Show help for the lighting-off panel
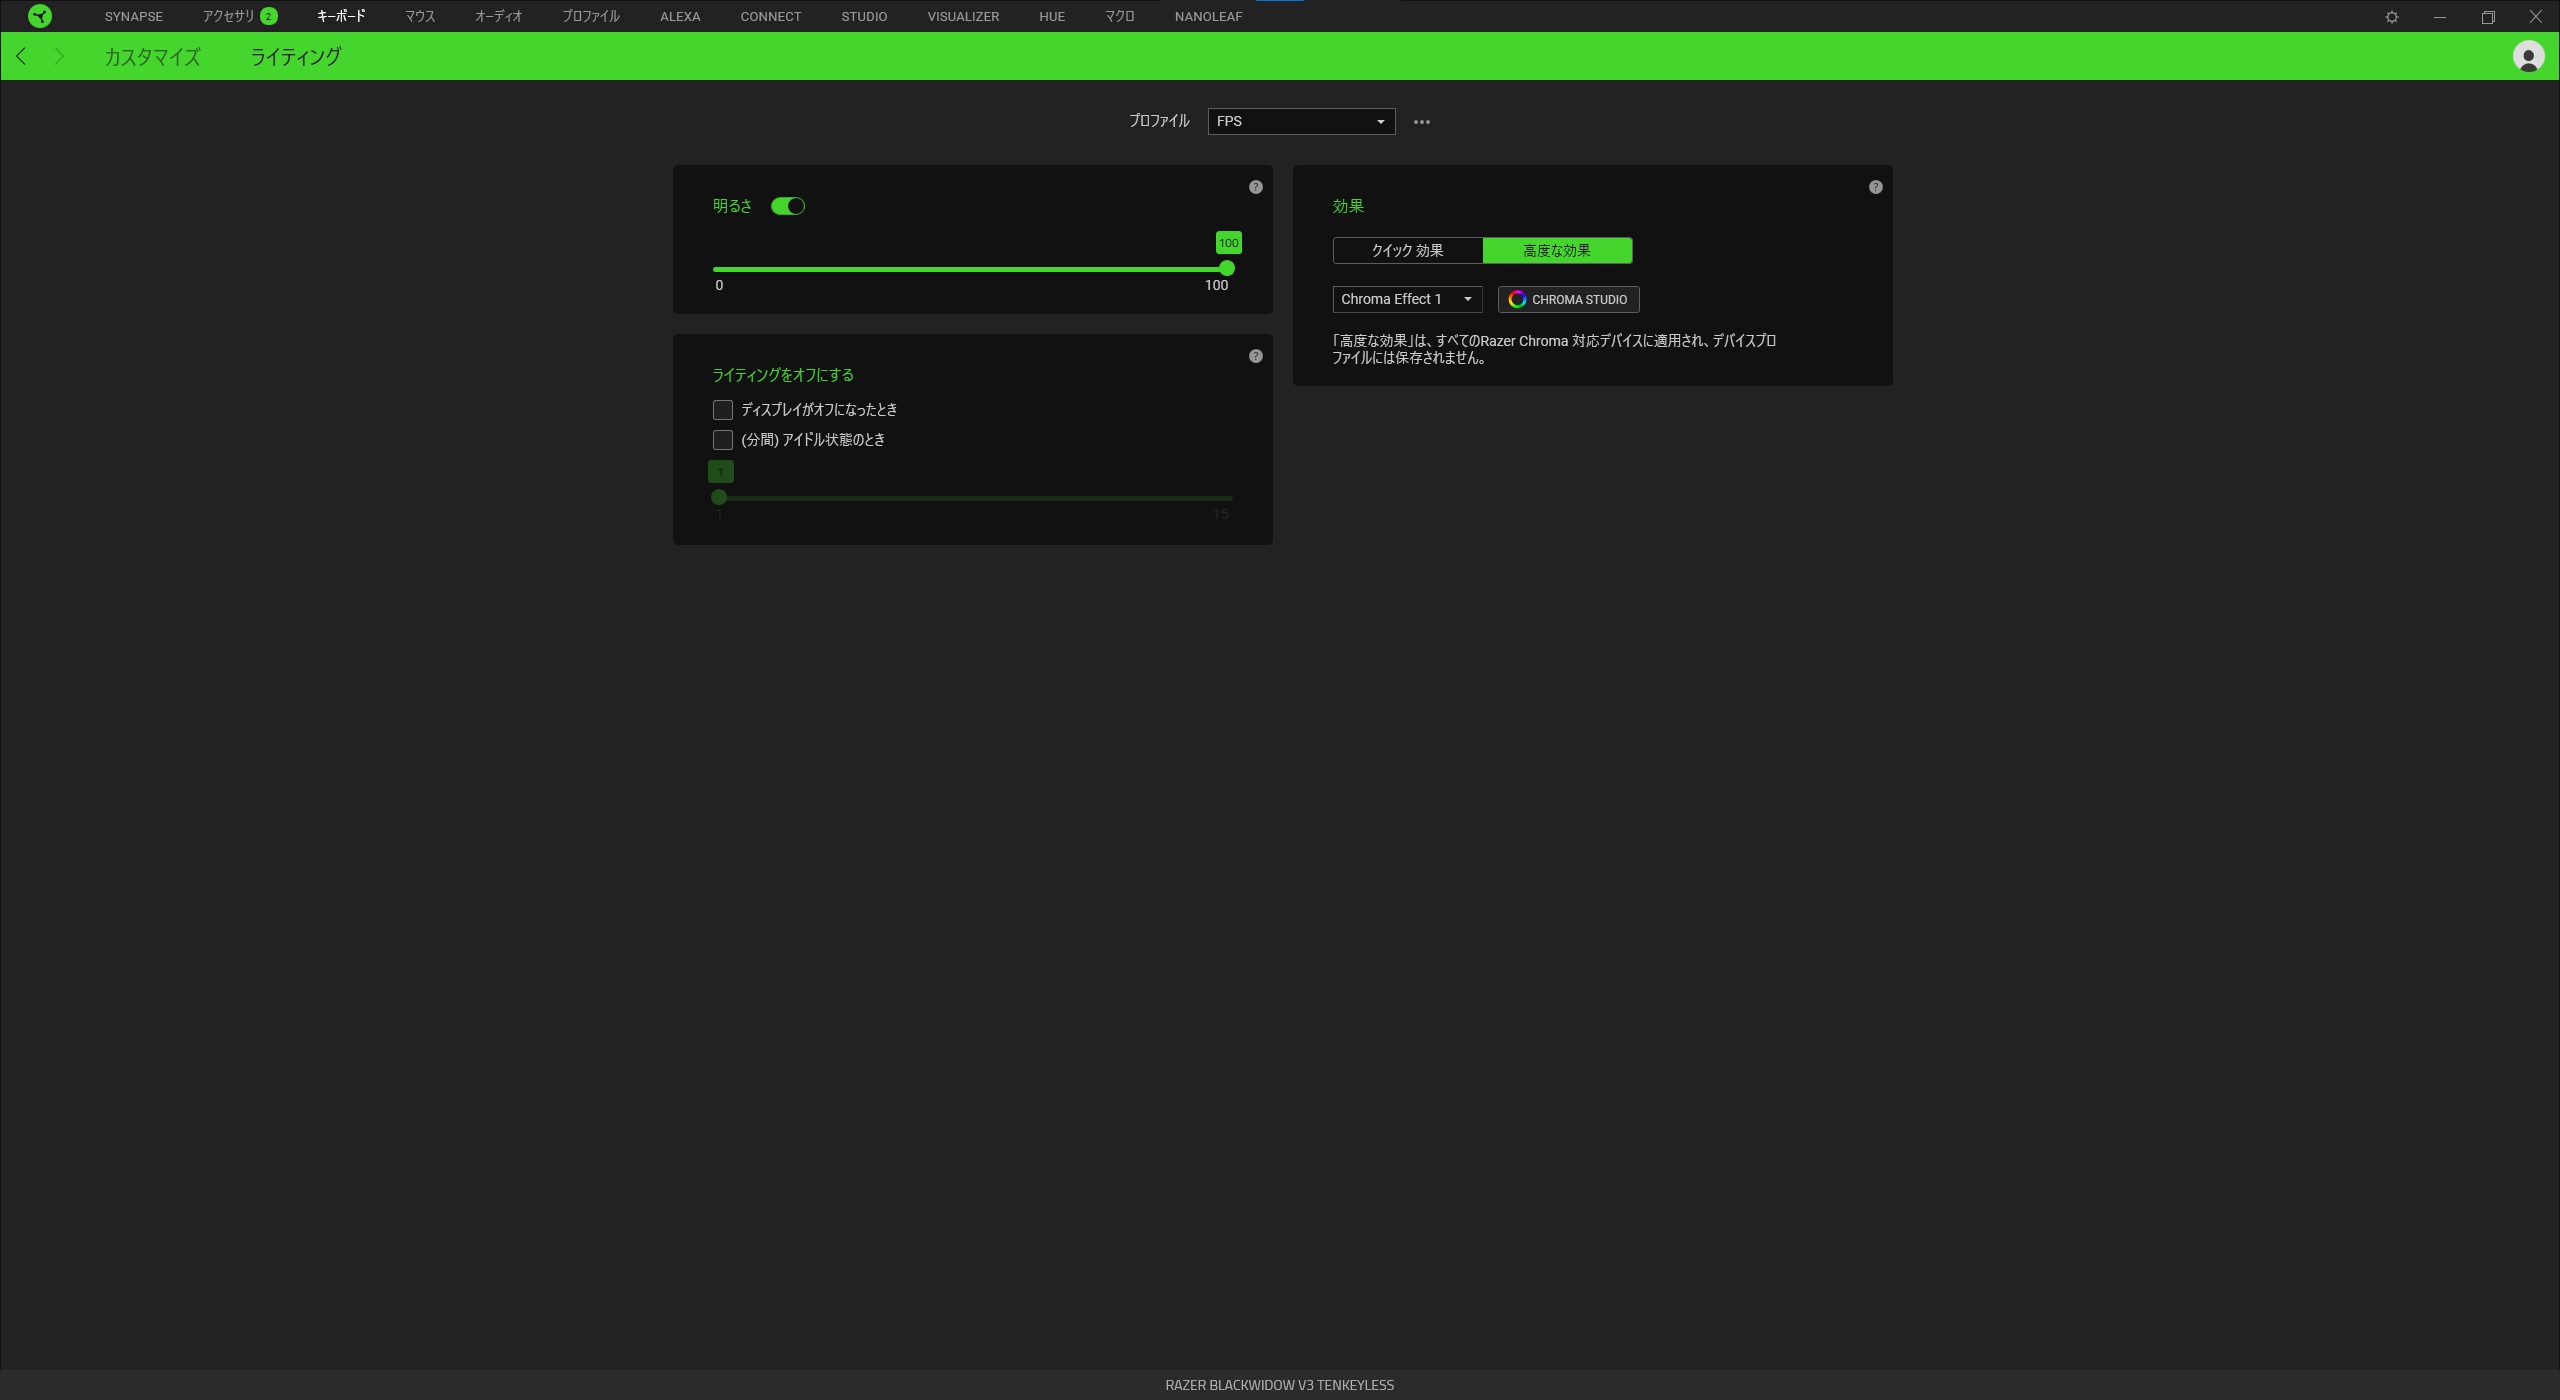The width and height of the screenshot is (2560, 1400). point(1256,356)
